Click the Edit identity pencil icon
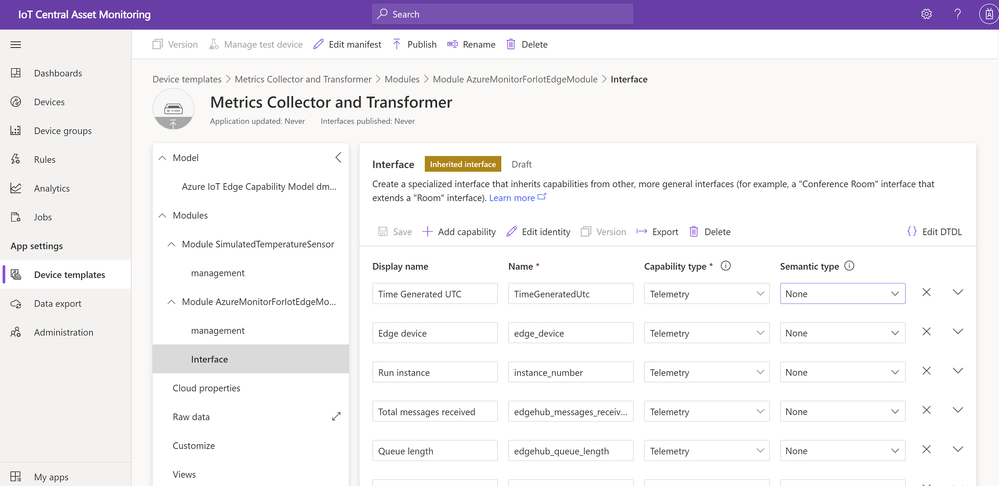Image resolution: width=999 pixels, height=486 pixels. tap(511, 232)
